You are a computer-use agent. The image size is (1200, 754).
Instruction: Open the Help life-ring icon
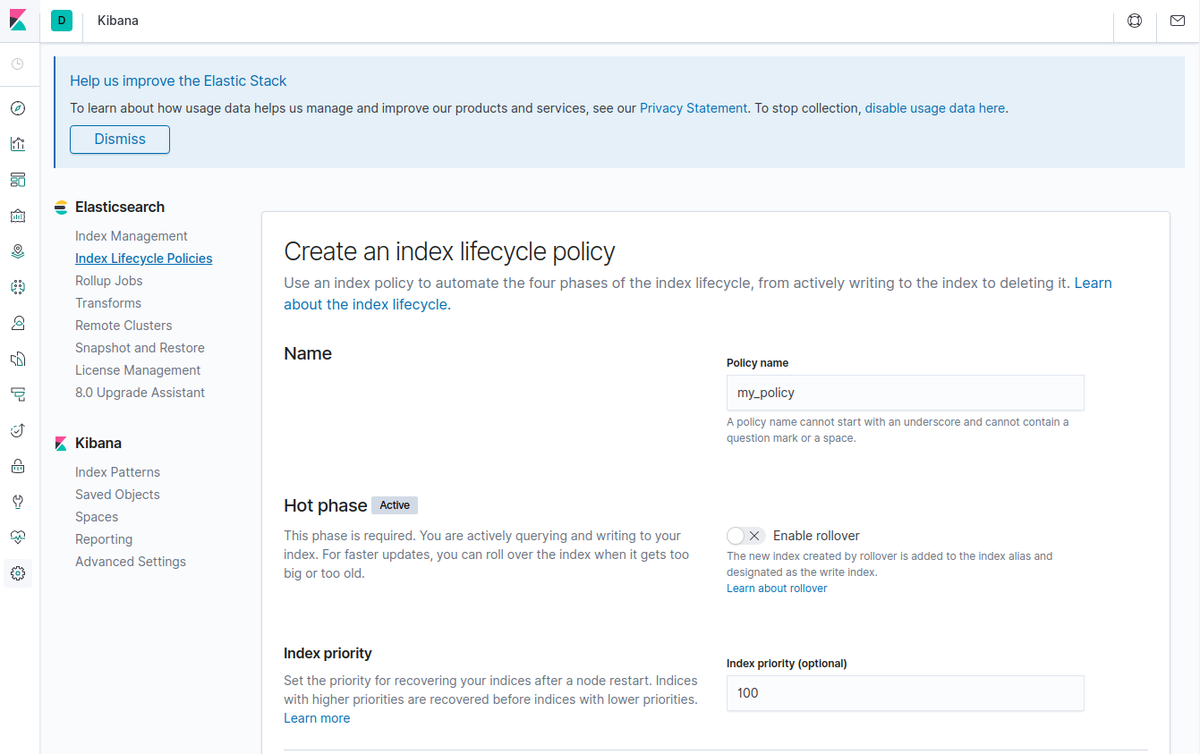point(1133,20)
